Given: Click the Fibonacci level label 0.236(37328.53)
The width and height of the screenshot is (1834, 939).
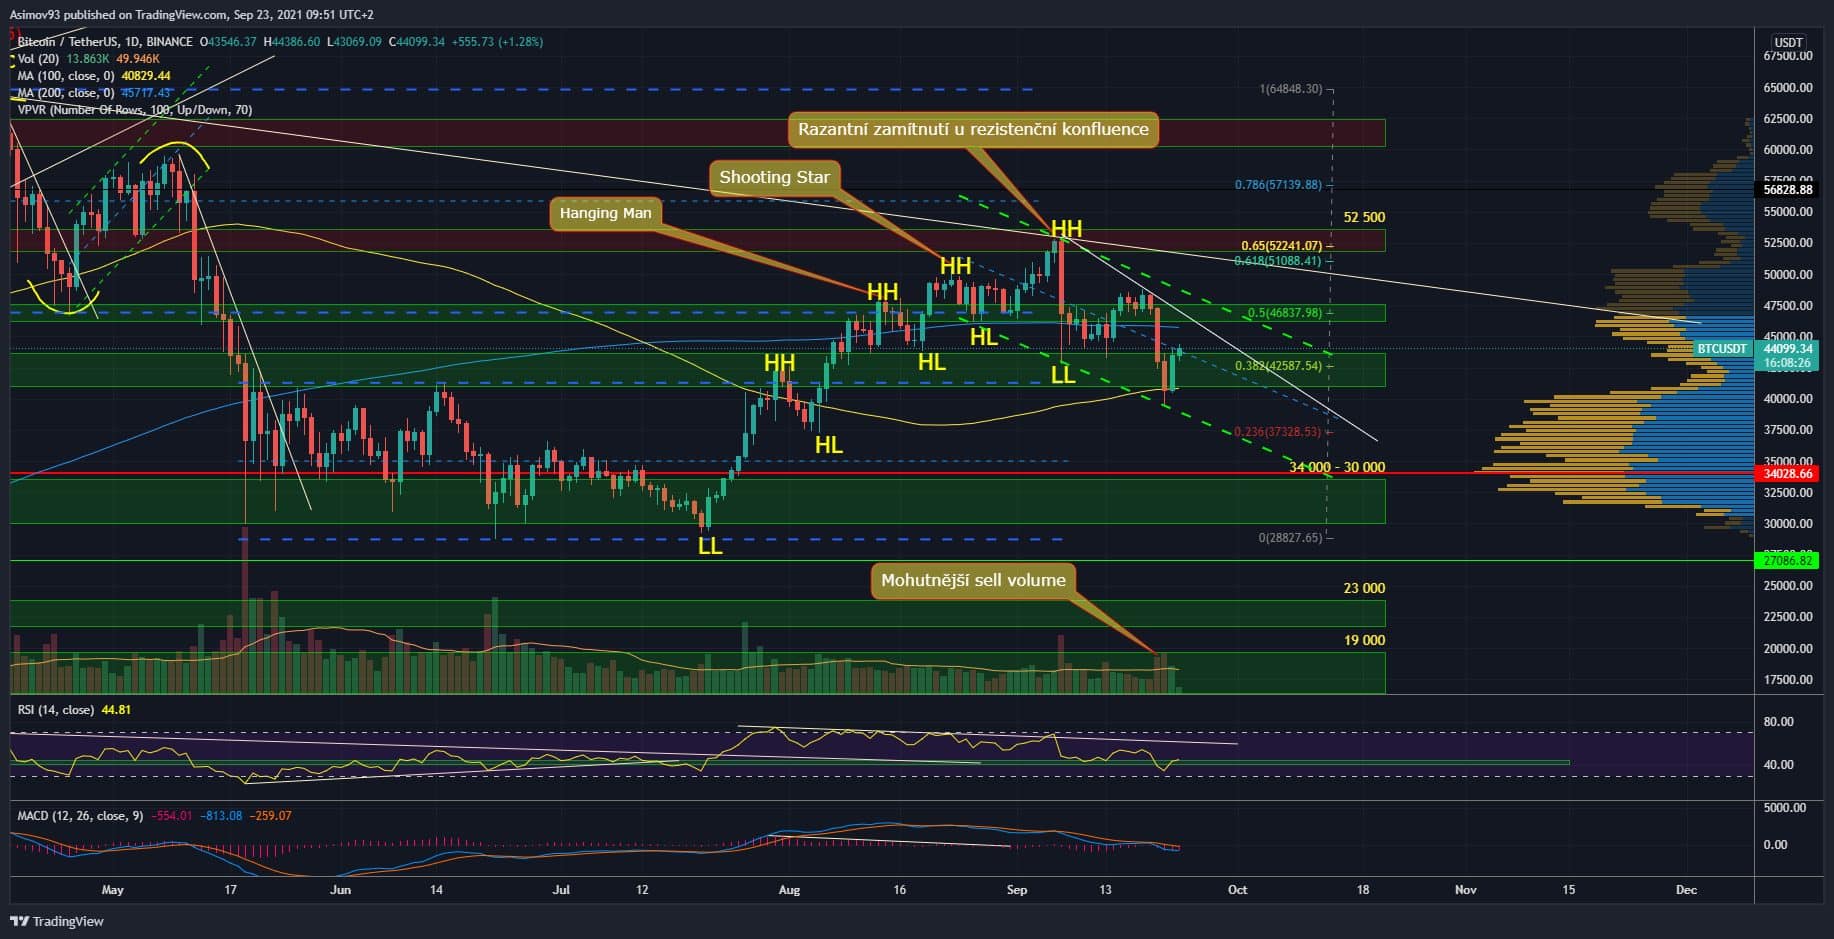Looking at the screenshot, I should (1278, 432).
